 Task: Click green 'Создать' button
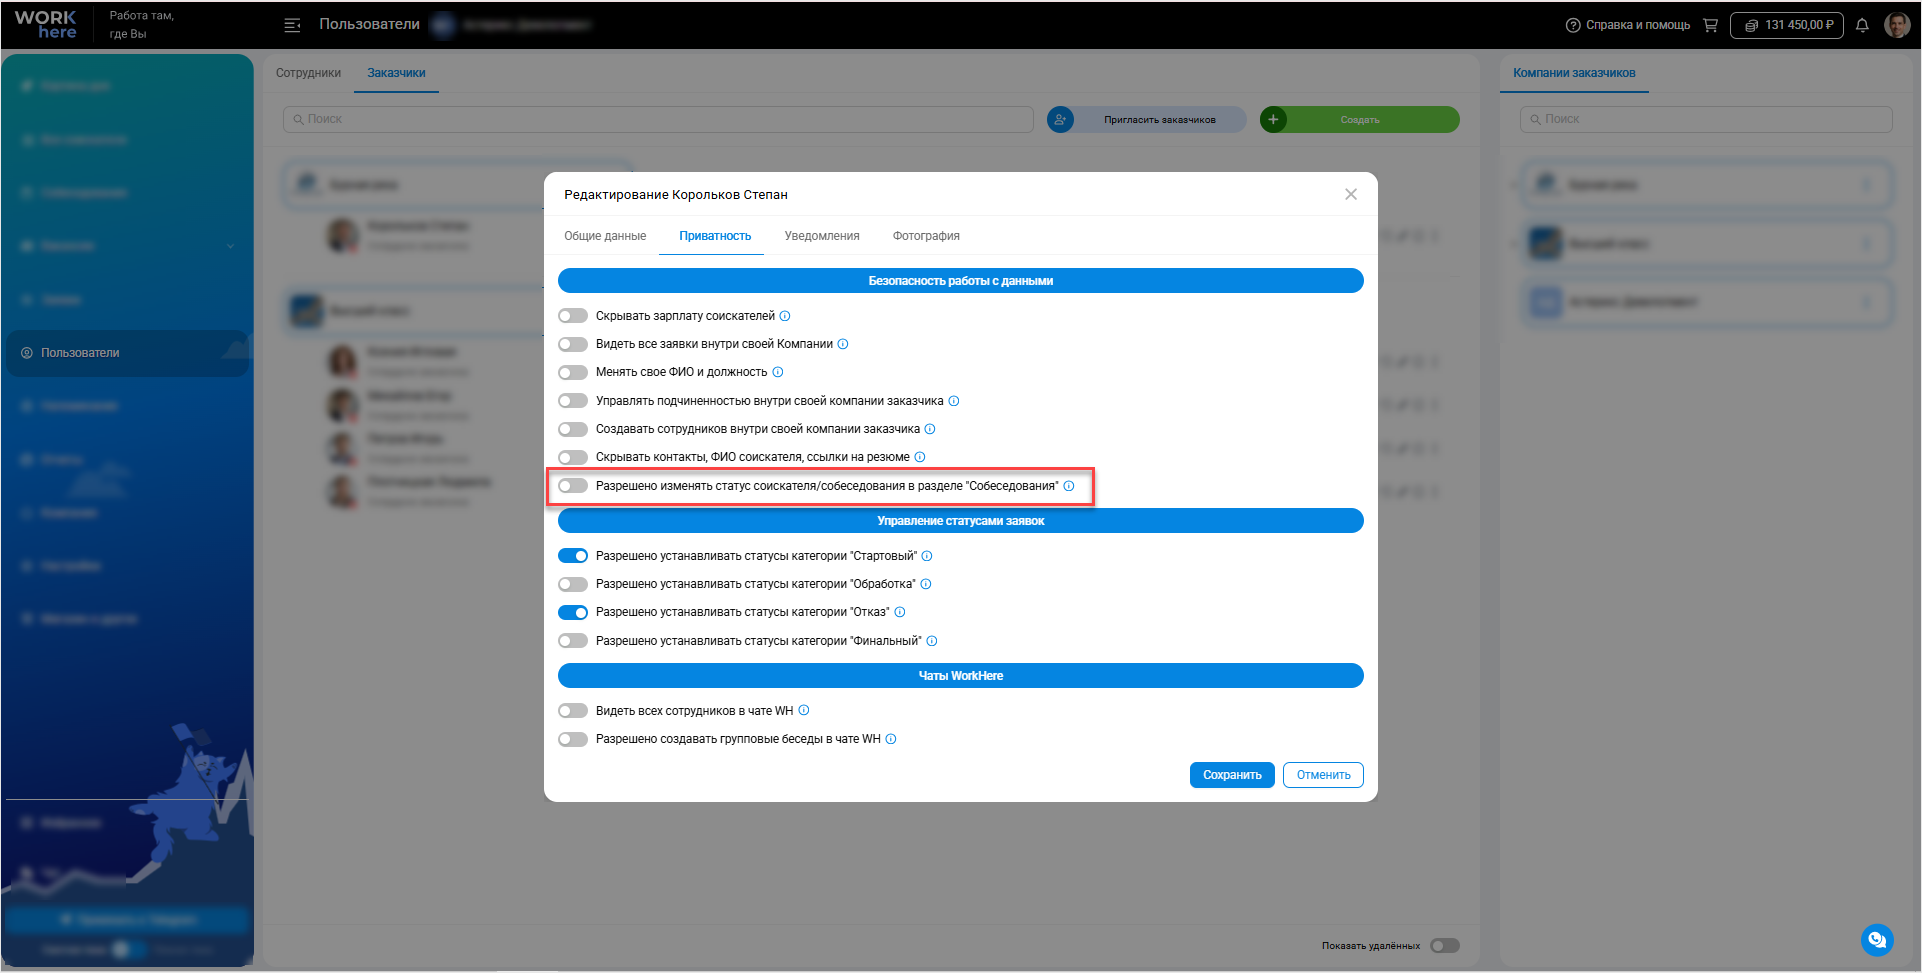[1359, 120]
